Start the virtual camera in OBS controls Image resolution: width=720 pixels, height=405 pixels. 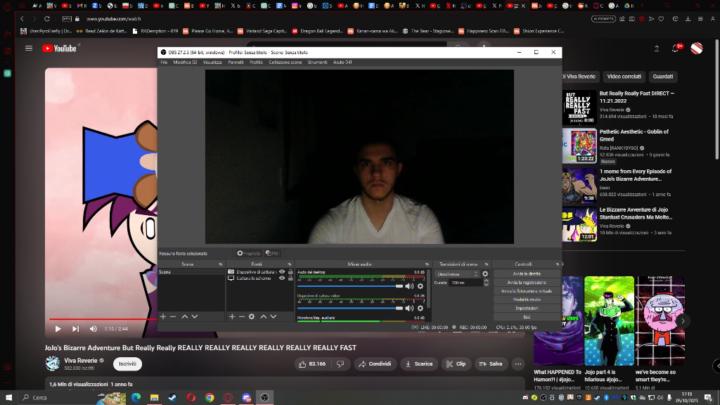click(x=527, y=291)
